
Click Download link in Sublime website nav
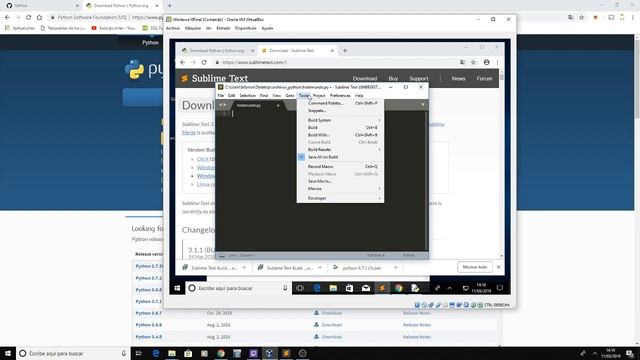(x=365, y=78)
